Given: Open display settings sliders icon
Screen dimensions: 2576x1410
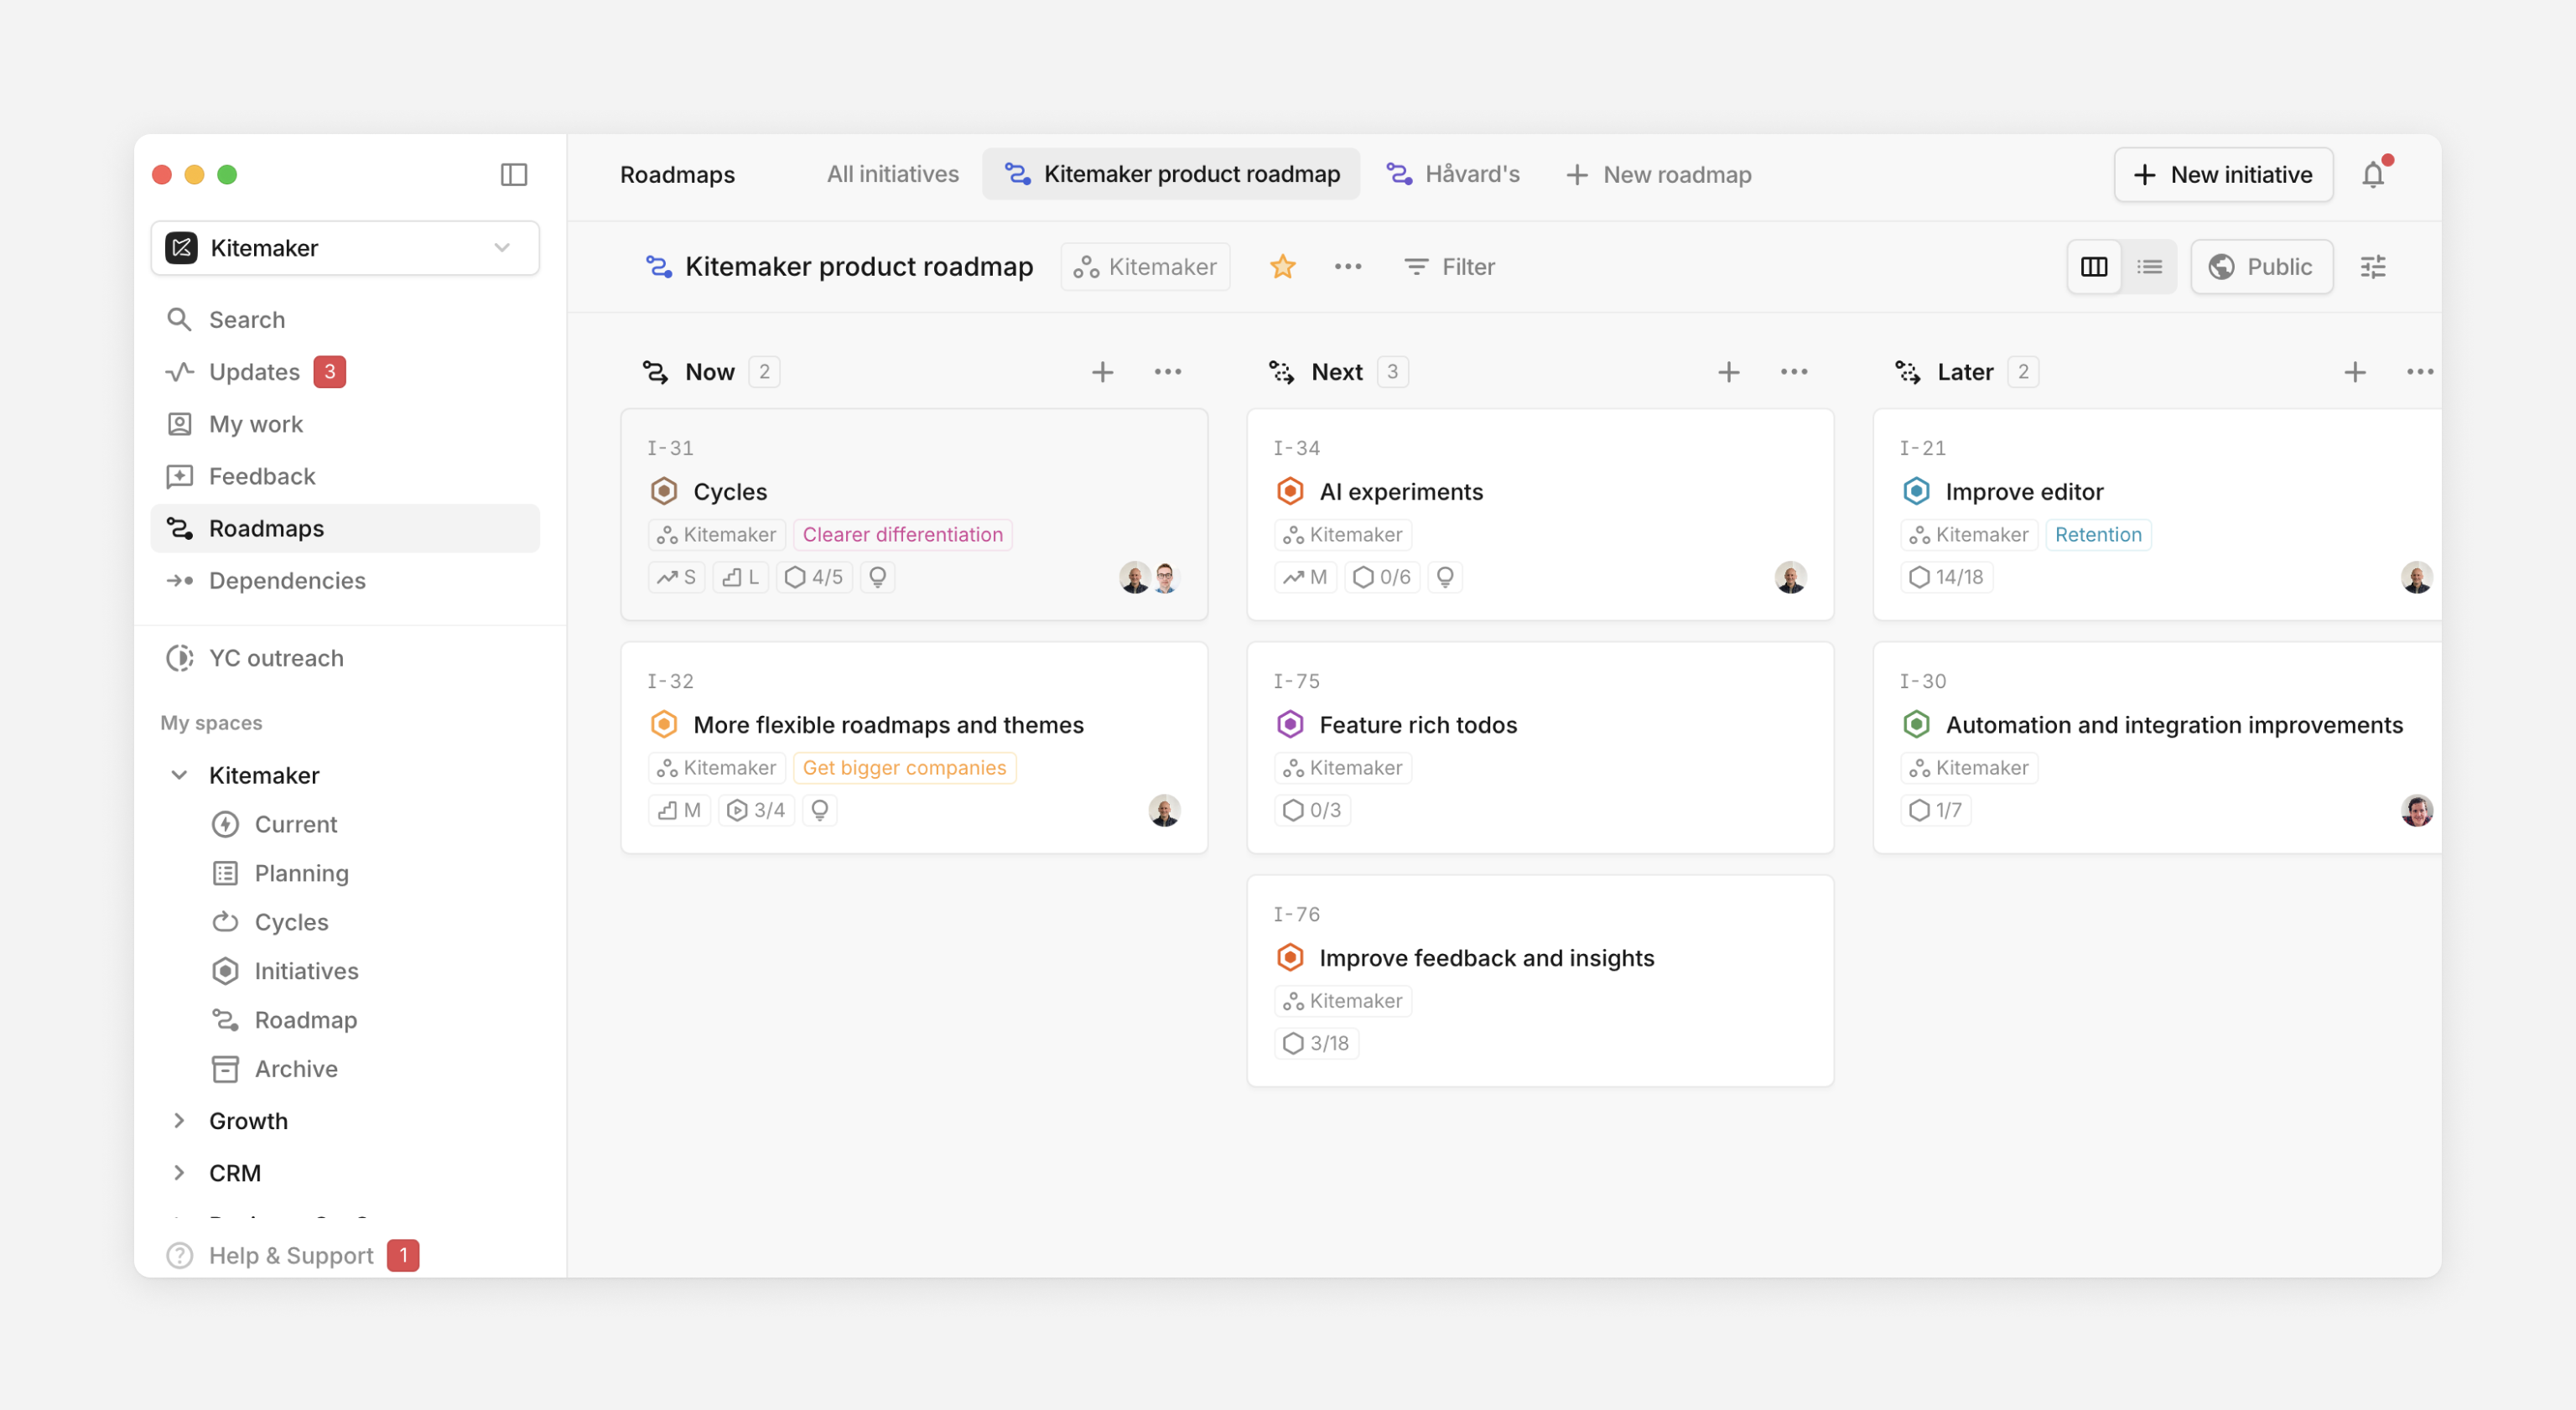Looking at the screenshot, I should click(2372, 267).
